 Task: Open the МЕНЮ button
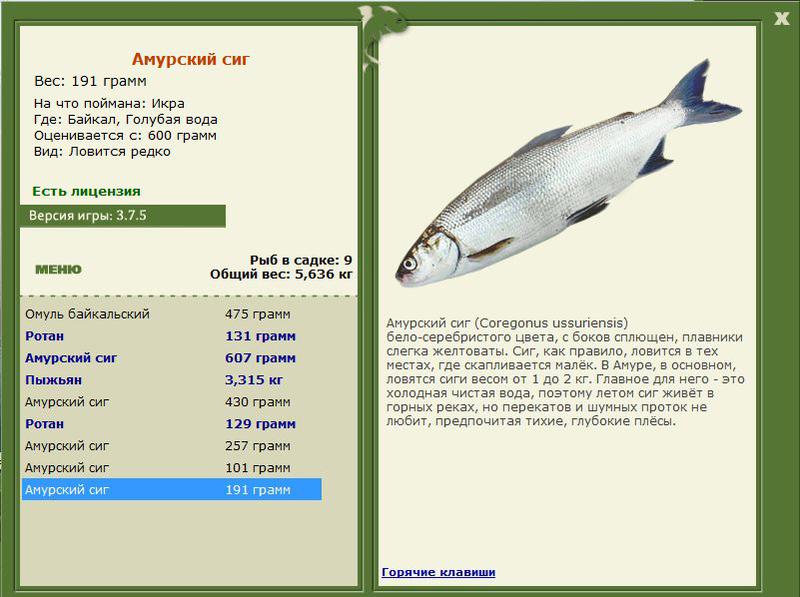coord(58,269)
